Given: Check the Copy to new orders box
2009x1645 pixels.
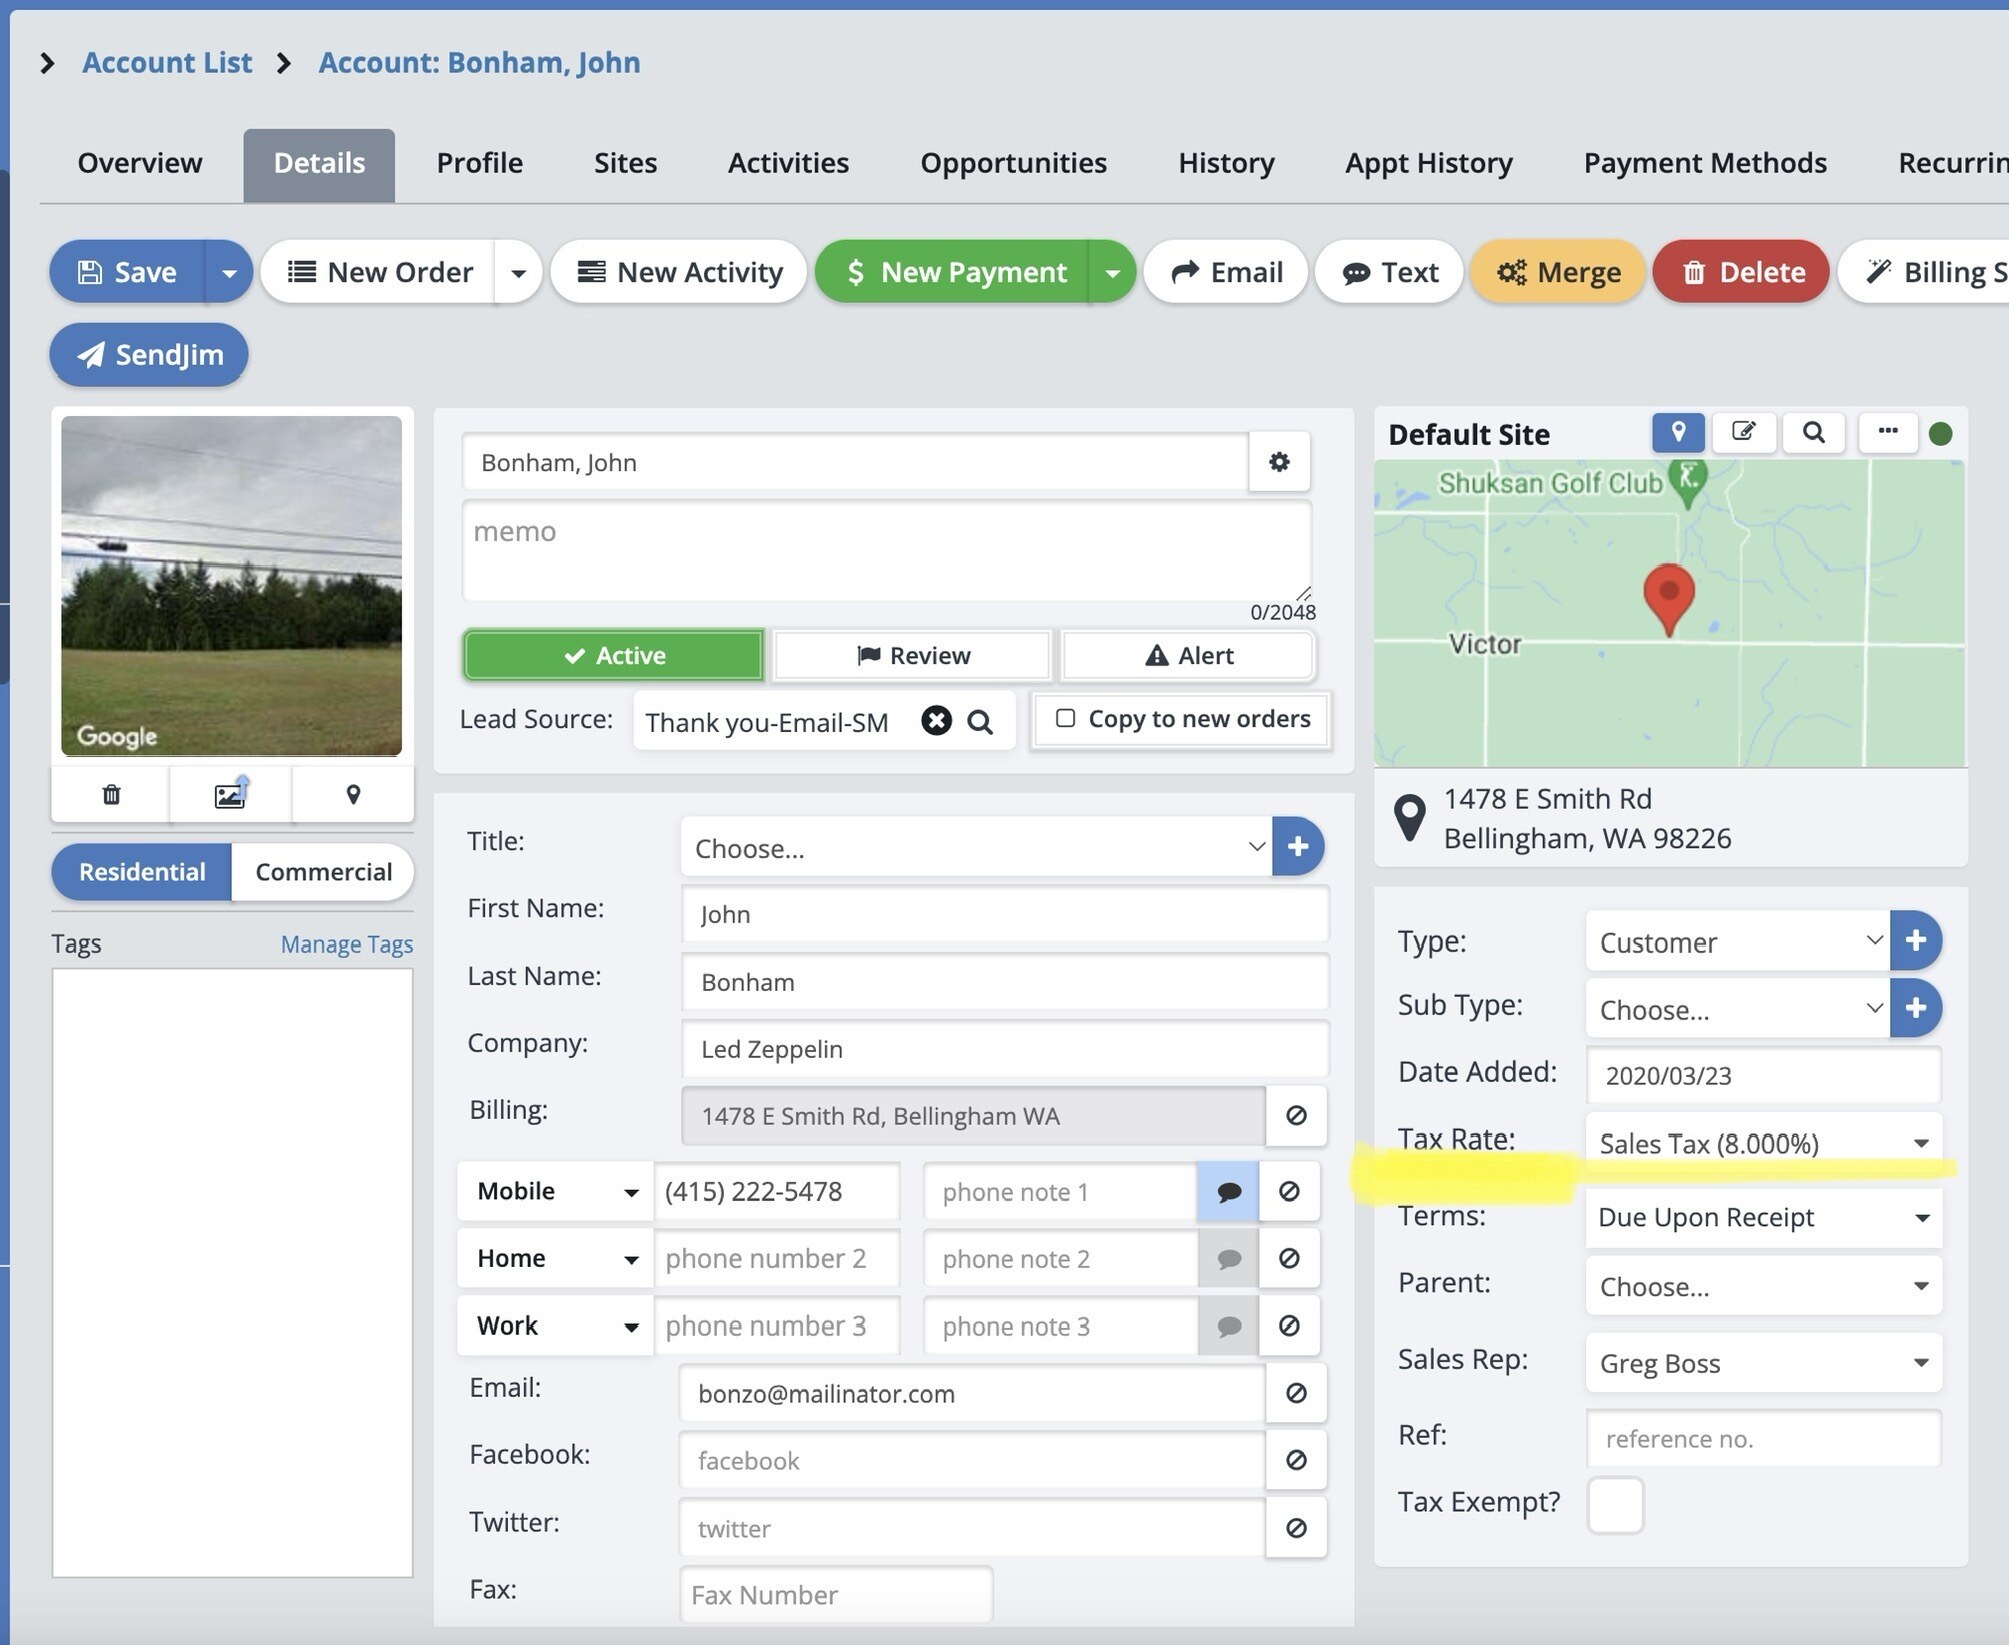Looking at the screenshot, I should coord(1066,719).
